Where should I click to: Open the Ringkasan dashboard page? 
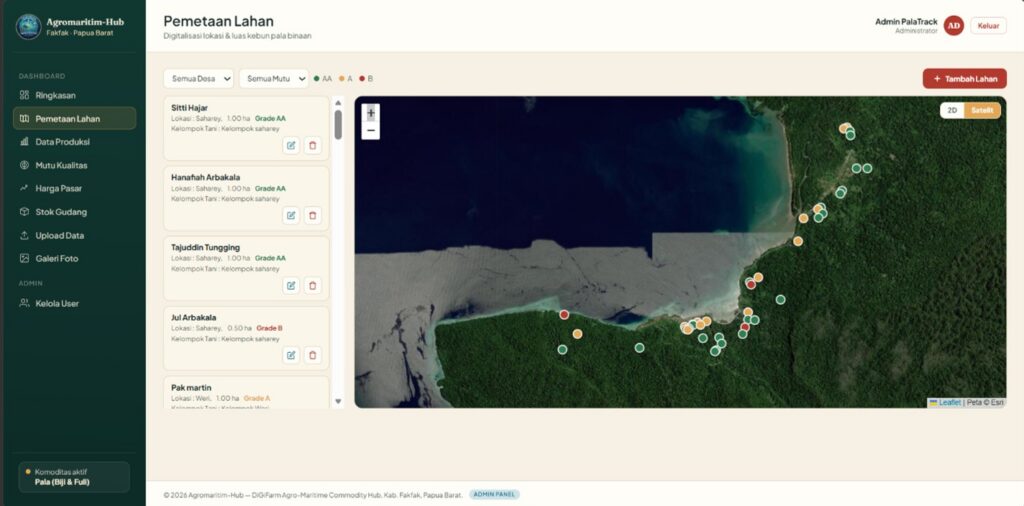74,95
